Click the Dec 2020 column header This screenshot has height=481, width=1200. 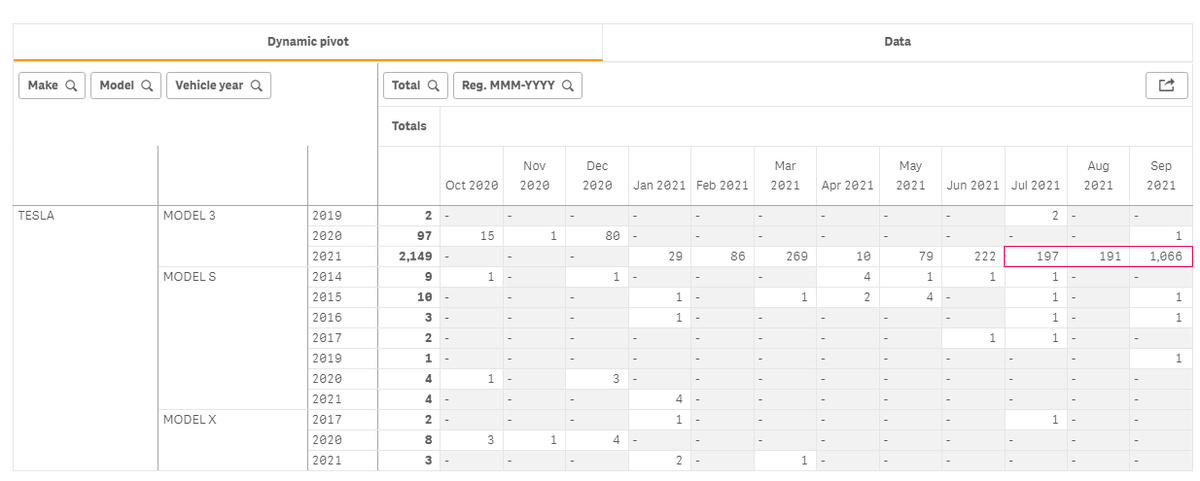[597, 176]
